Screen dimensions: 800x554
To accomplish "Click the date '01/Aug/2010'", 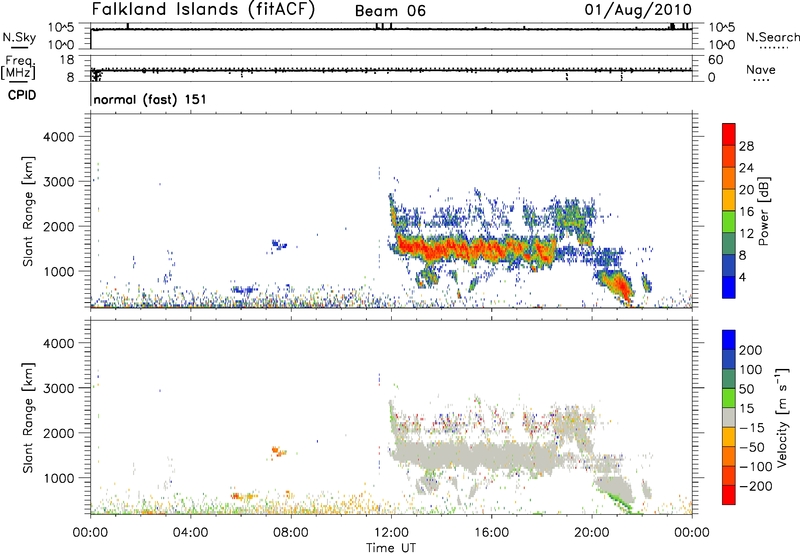I will point(638,10).
